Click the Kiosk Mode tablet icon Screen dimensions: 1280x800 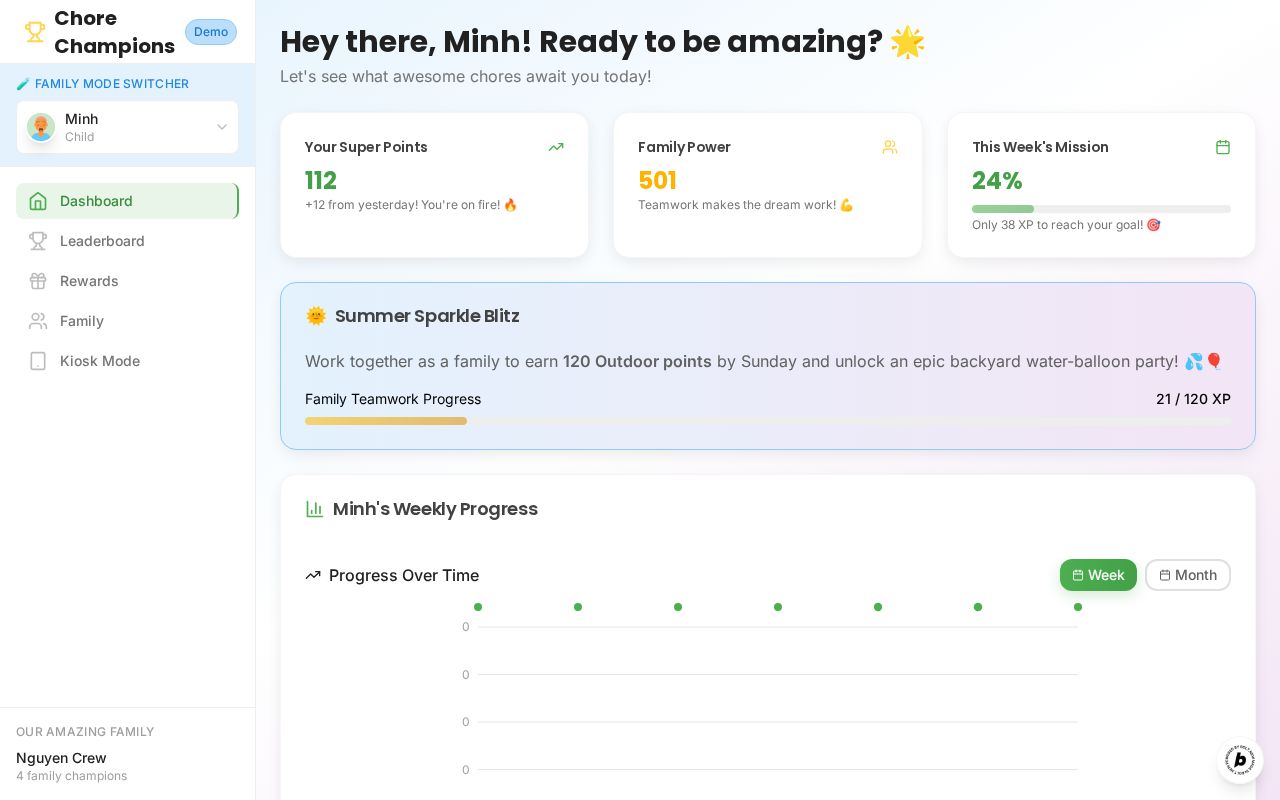click(38, 361)
